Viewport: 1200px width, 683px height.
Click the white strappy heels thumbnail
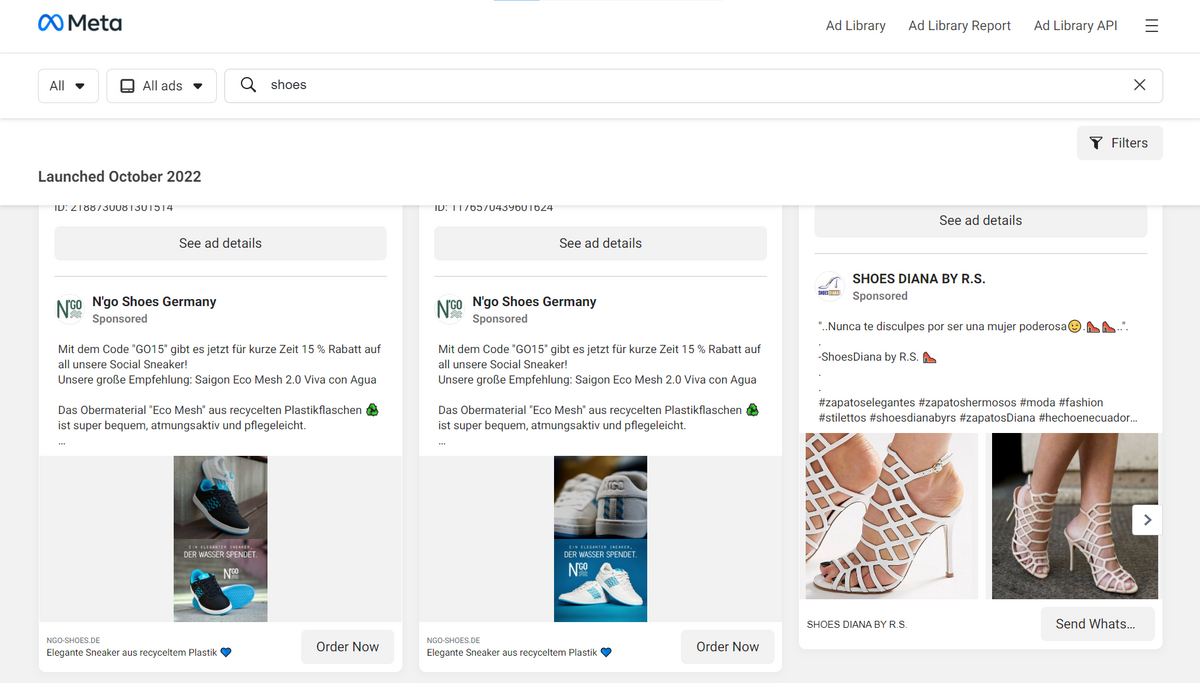click(x=890, y=516)
